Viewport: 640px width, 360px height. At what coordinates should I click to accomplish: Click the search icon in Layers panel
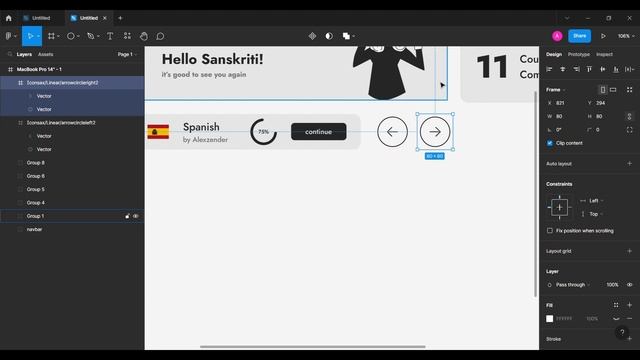10,54
